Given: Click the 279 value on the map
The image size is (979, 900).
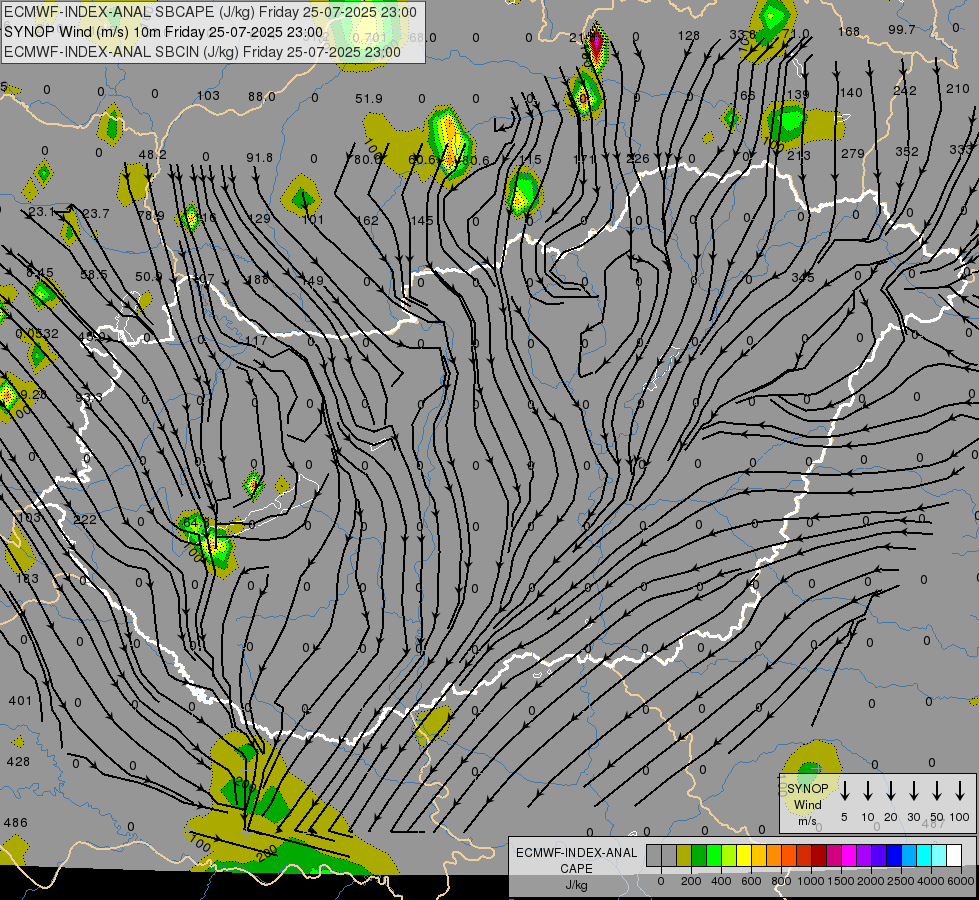Looking at the screenshot, I should point(853,153).
